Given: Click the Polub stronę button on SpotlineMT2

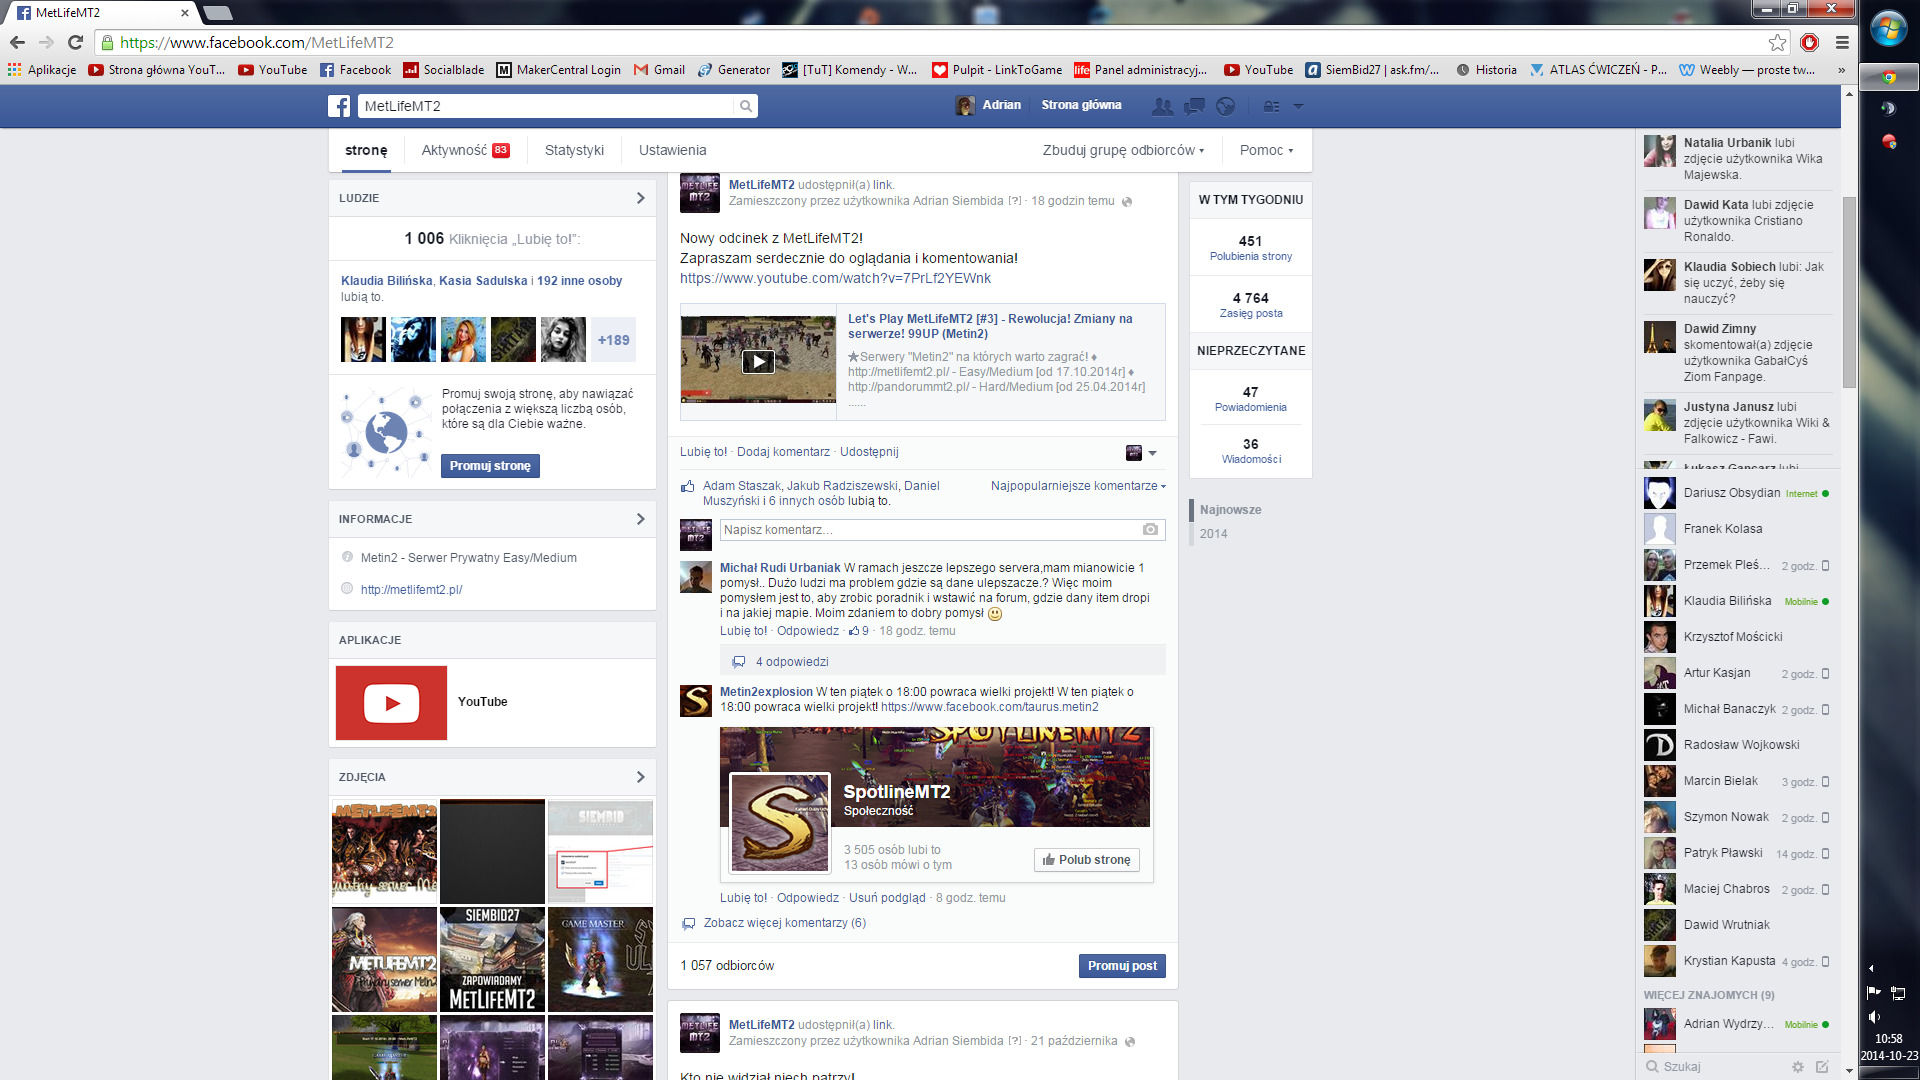Looking at the screenshot, I should coord(1086,860).
